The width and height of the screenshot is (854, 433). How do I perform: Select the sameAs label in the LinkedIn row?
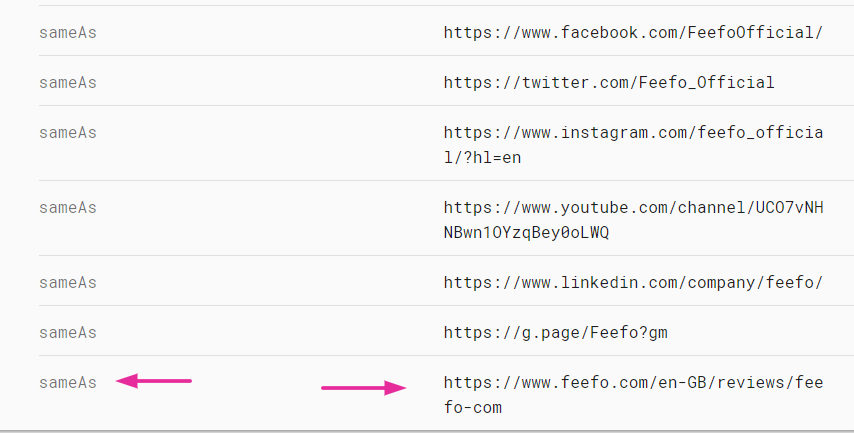point(68,282)
